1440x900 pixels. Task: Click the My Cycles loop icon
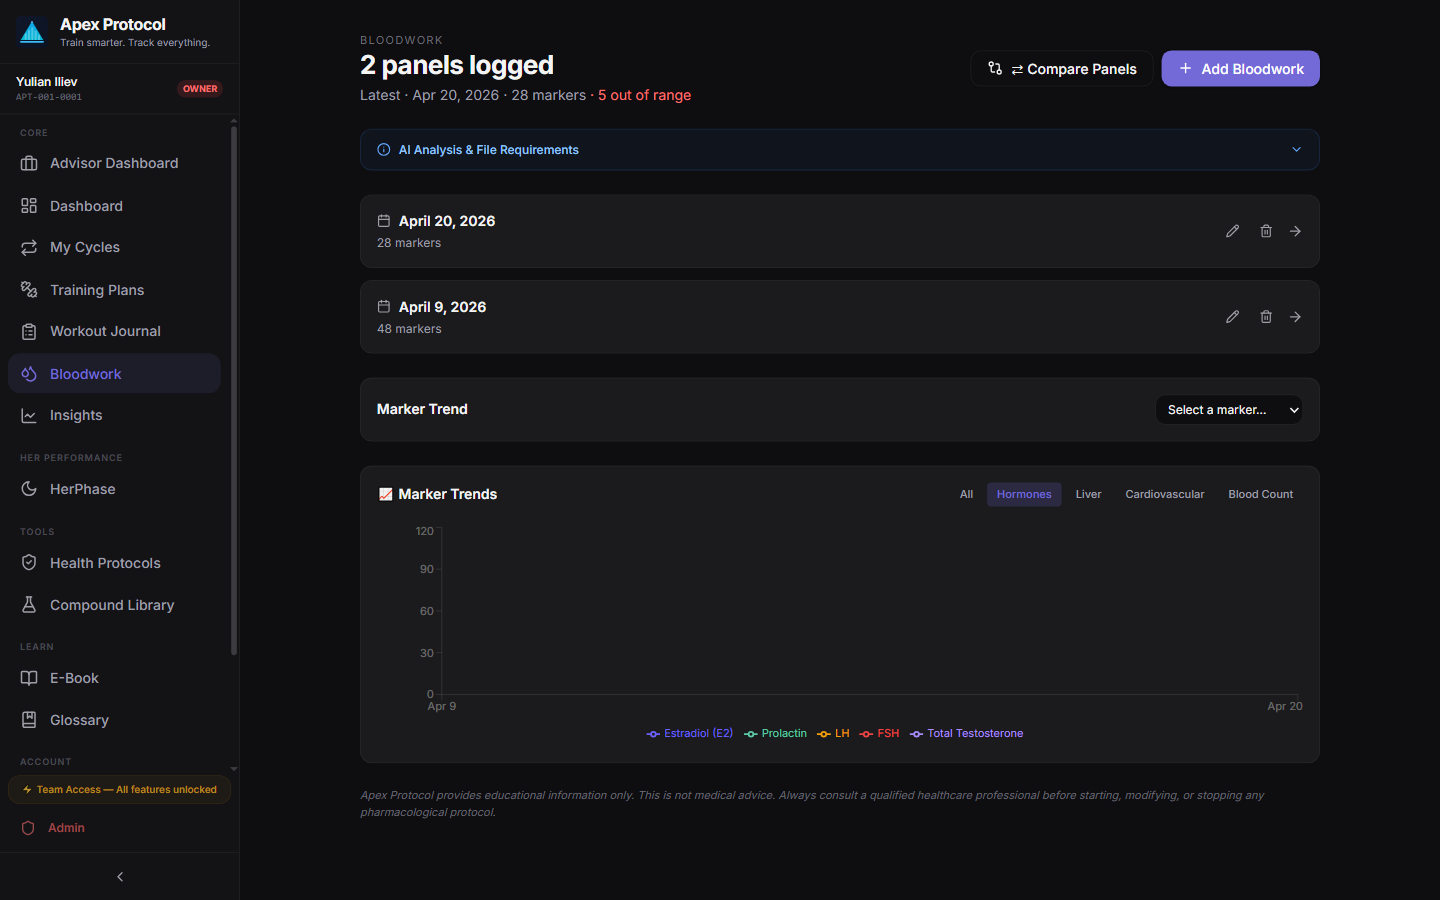point(29,247)
